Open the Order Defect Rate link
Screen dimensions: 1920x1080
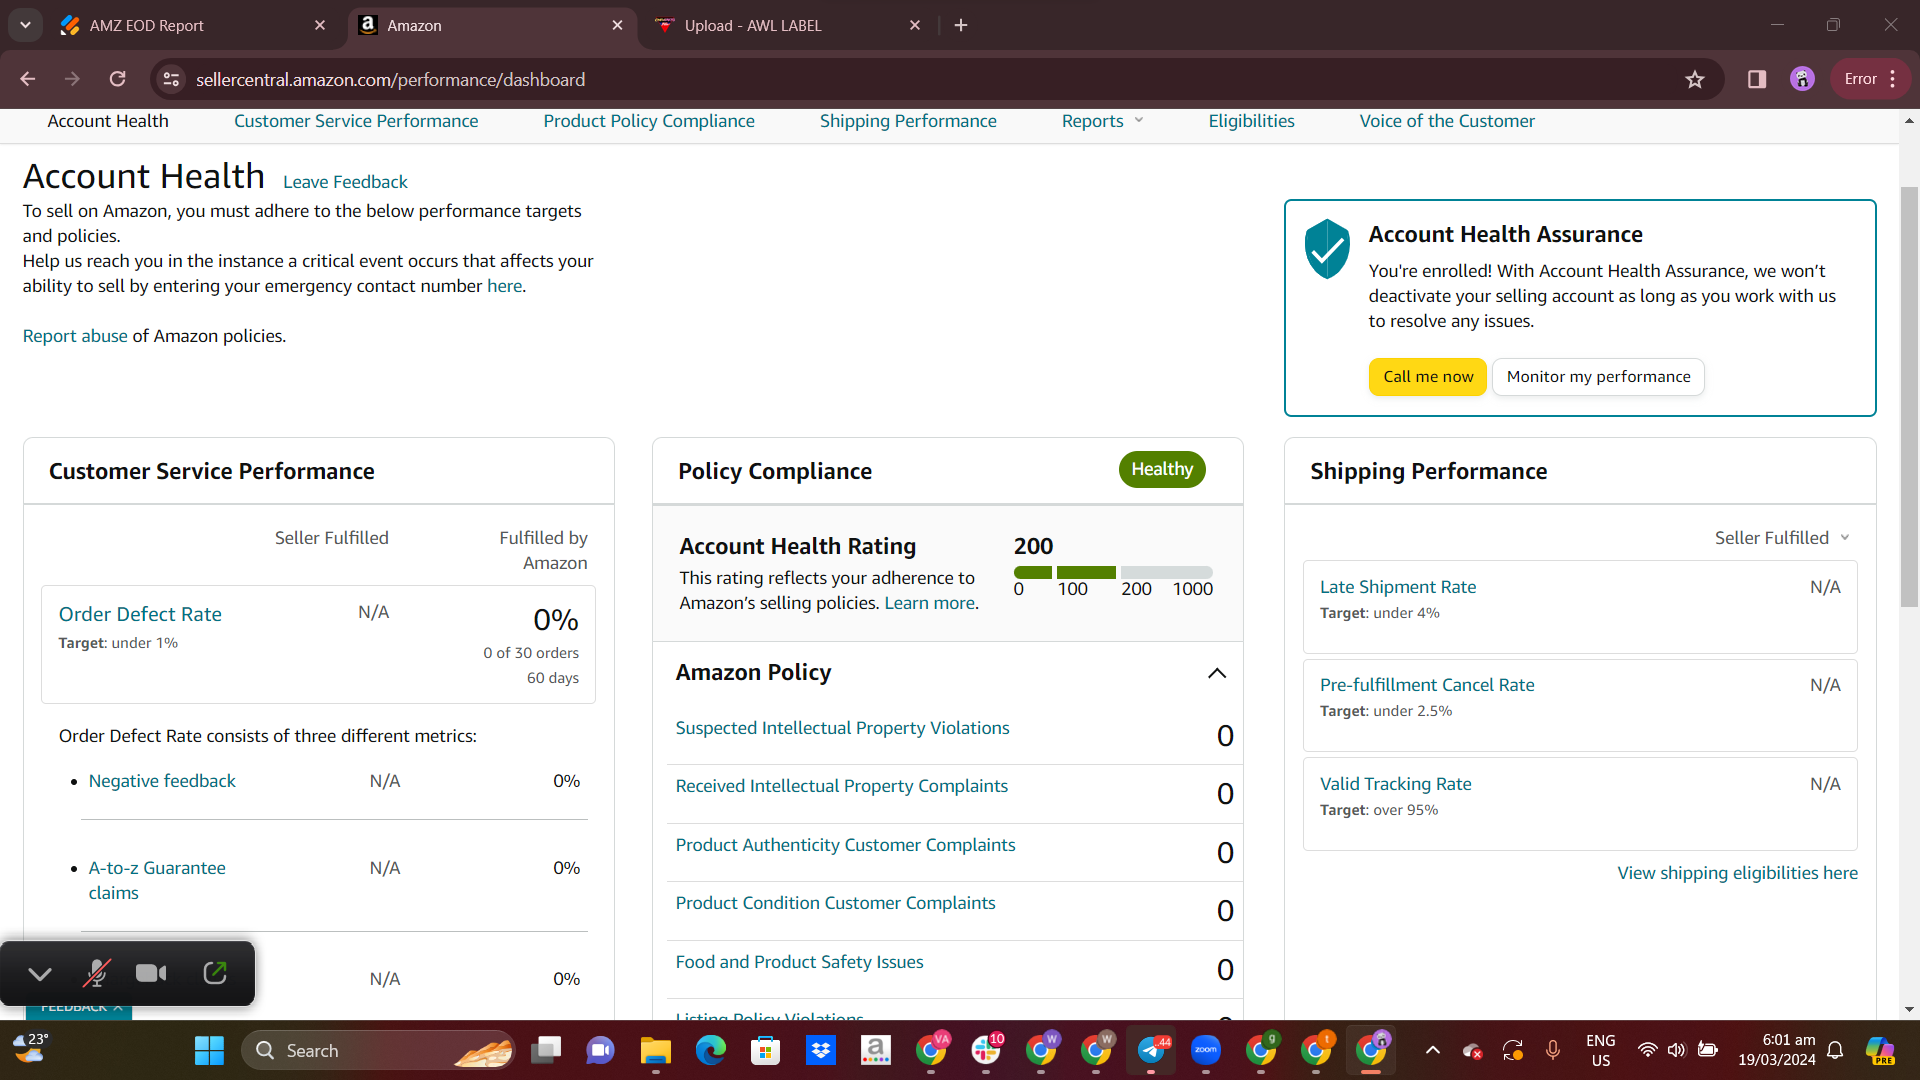click(x=140, y=614)
